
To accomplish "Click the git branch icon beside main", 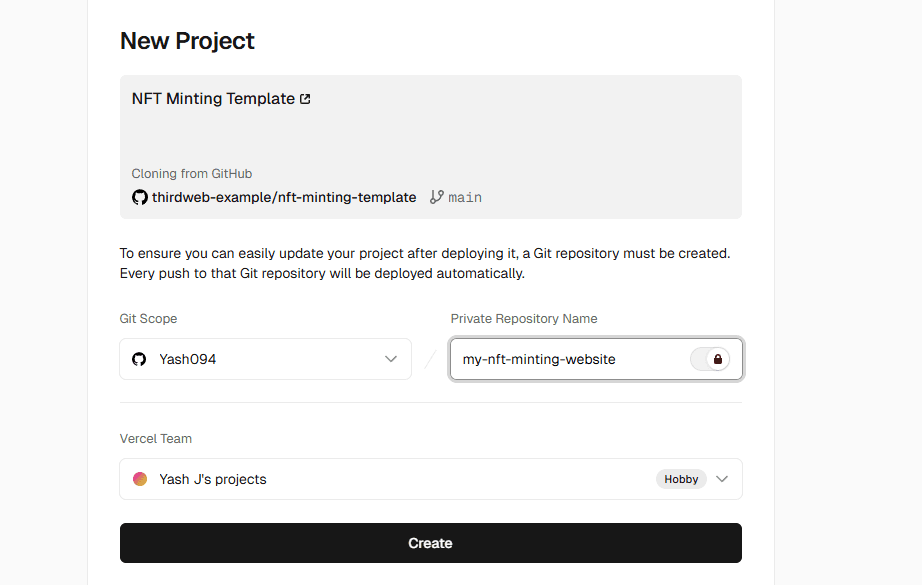I will click(x=436, y=197).
